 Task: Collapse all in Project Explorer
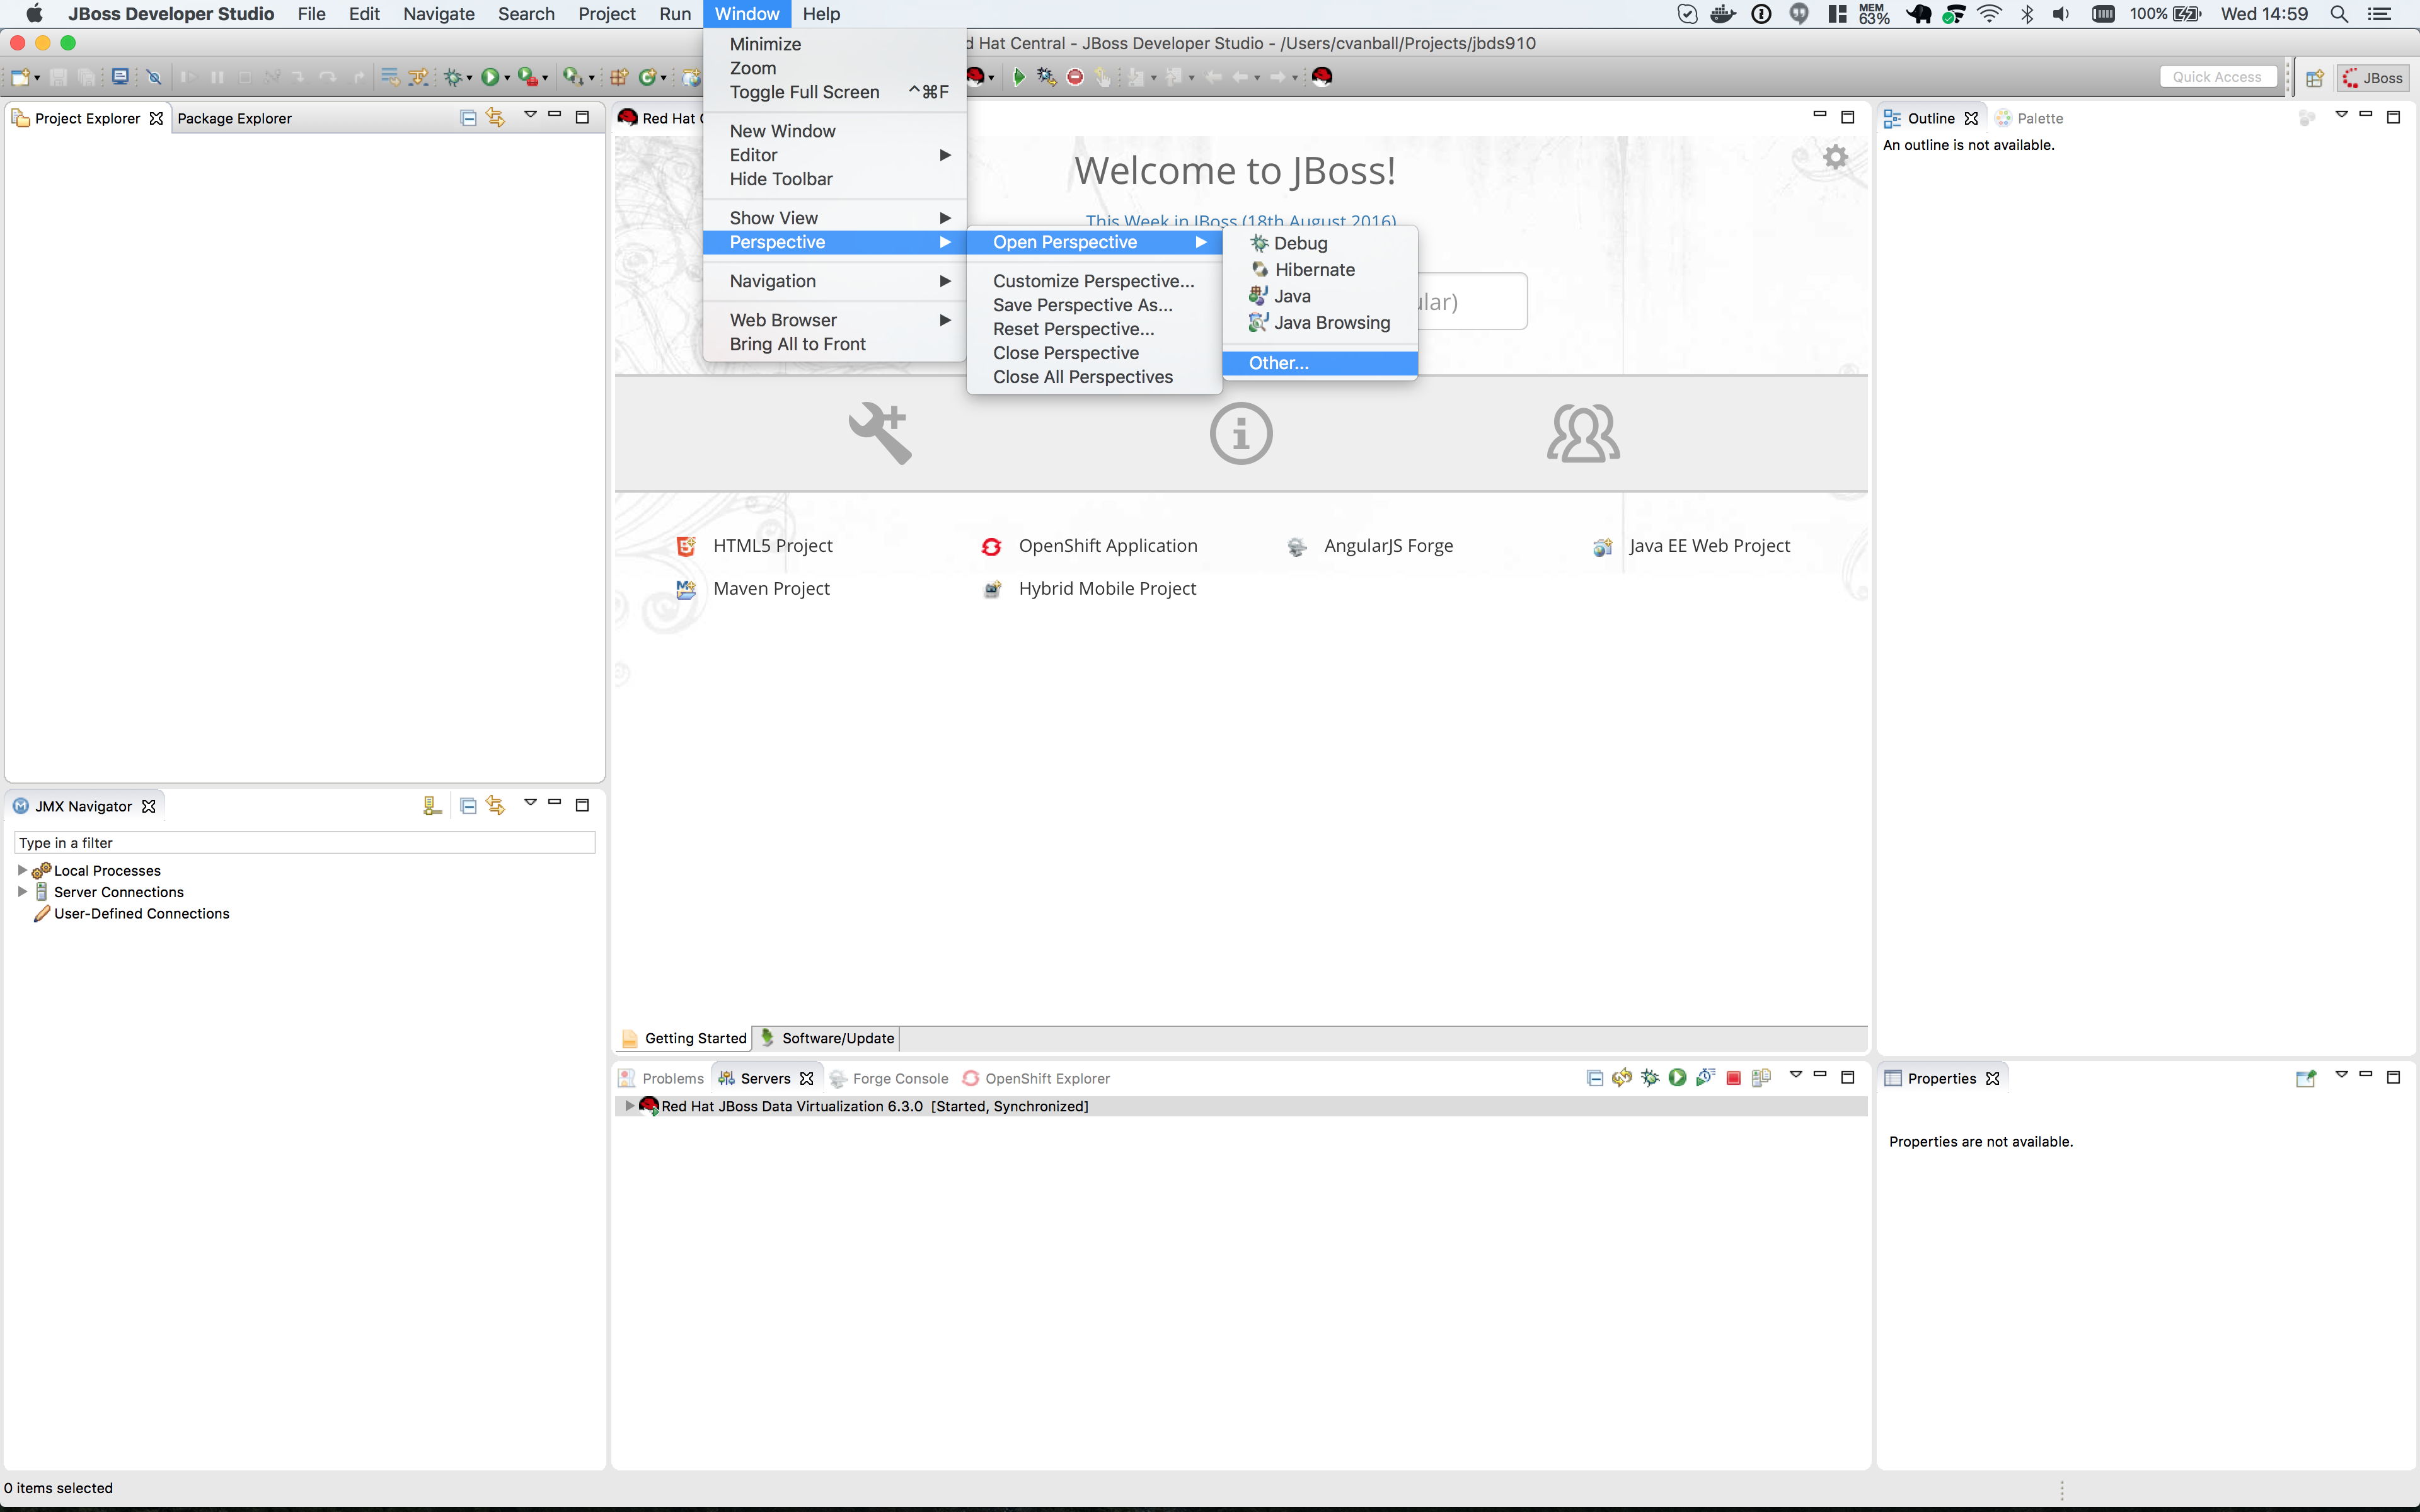[x=468, y=118]
